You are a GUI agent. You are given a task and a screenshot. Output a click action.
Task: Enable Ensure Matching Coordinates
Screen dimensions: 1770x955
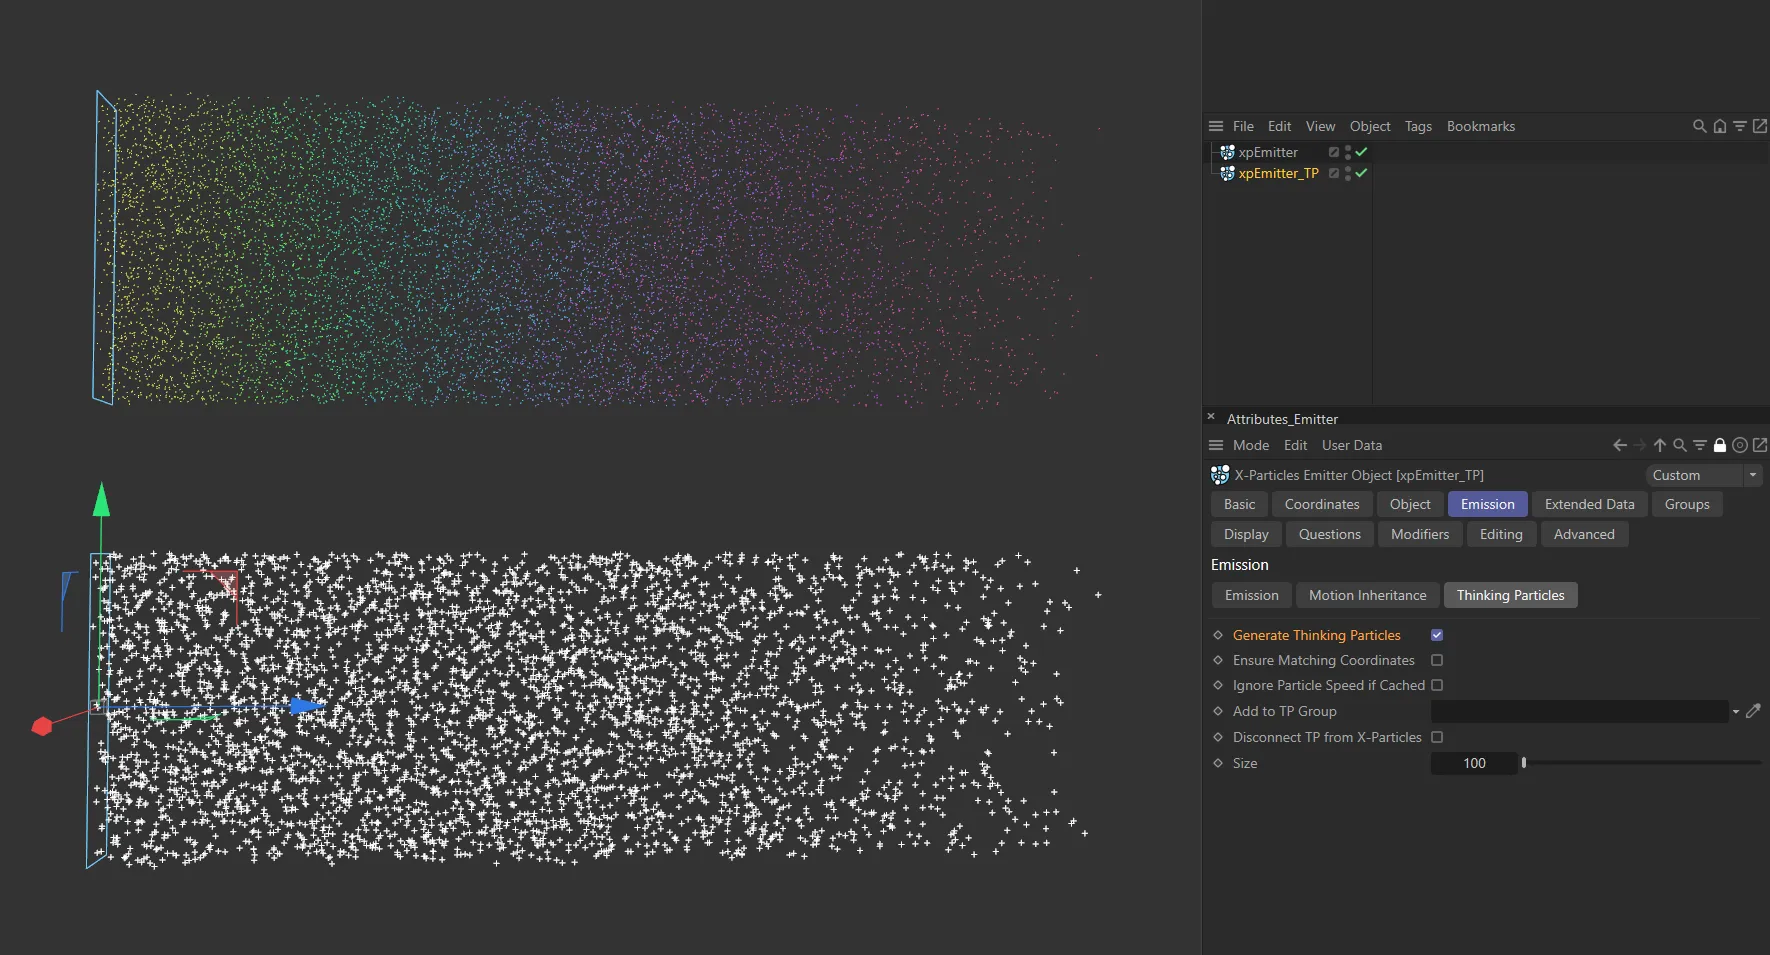[x=1437, y=660]
